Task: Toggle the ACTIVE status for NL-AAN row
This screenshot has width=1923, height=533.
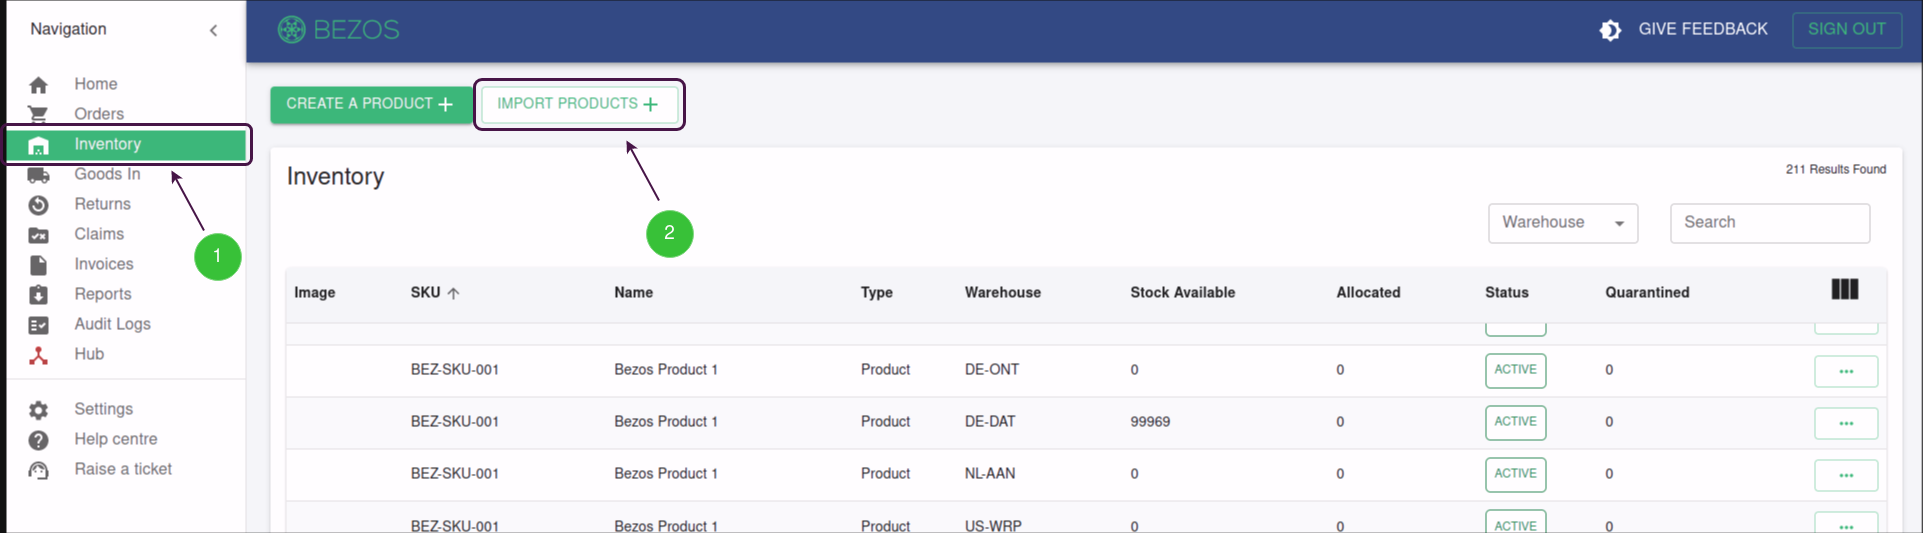Action: [x=1515, y=474]
